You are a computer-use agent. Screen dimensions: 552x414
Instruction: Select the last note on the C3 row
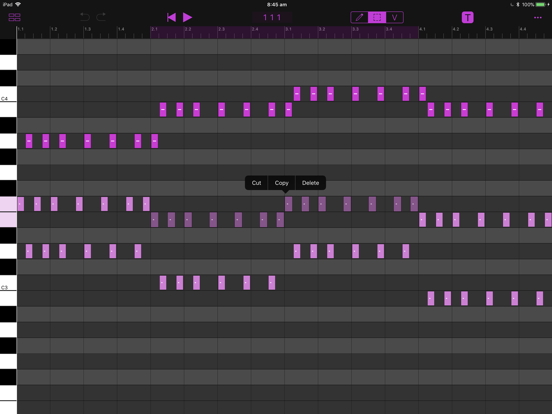point(271,283)
